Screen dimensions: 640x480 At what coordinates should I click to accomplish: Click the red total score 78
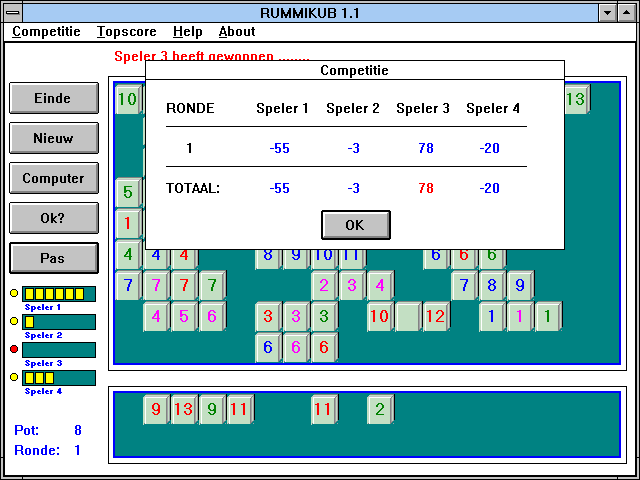point(426,188)
